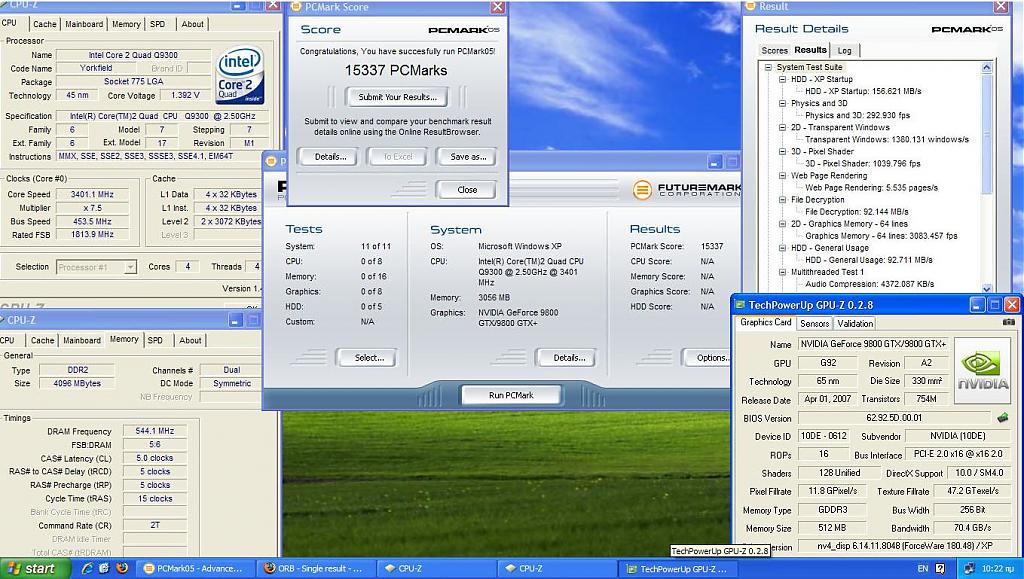Collapse the System Test Suite node
This screenshot has height=579, width=1024.
(x=769, y=67)
